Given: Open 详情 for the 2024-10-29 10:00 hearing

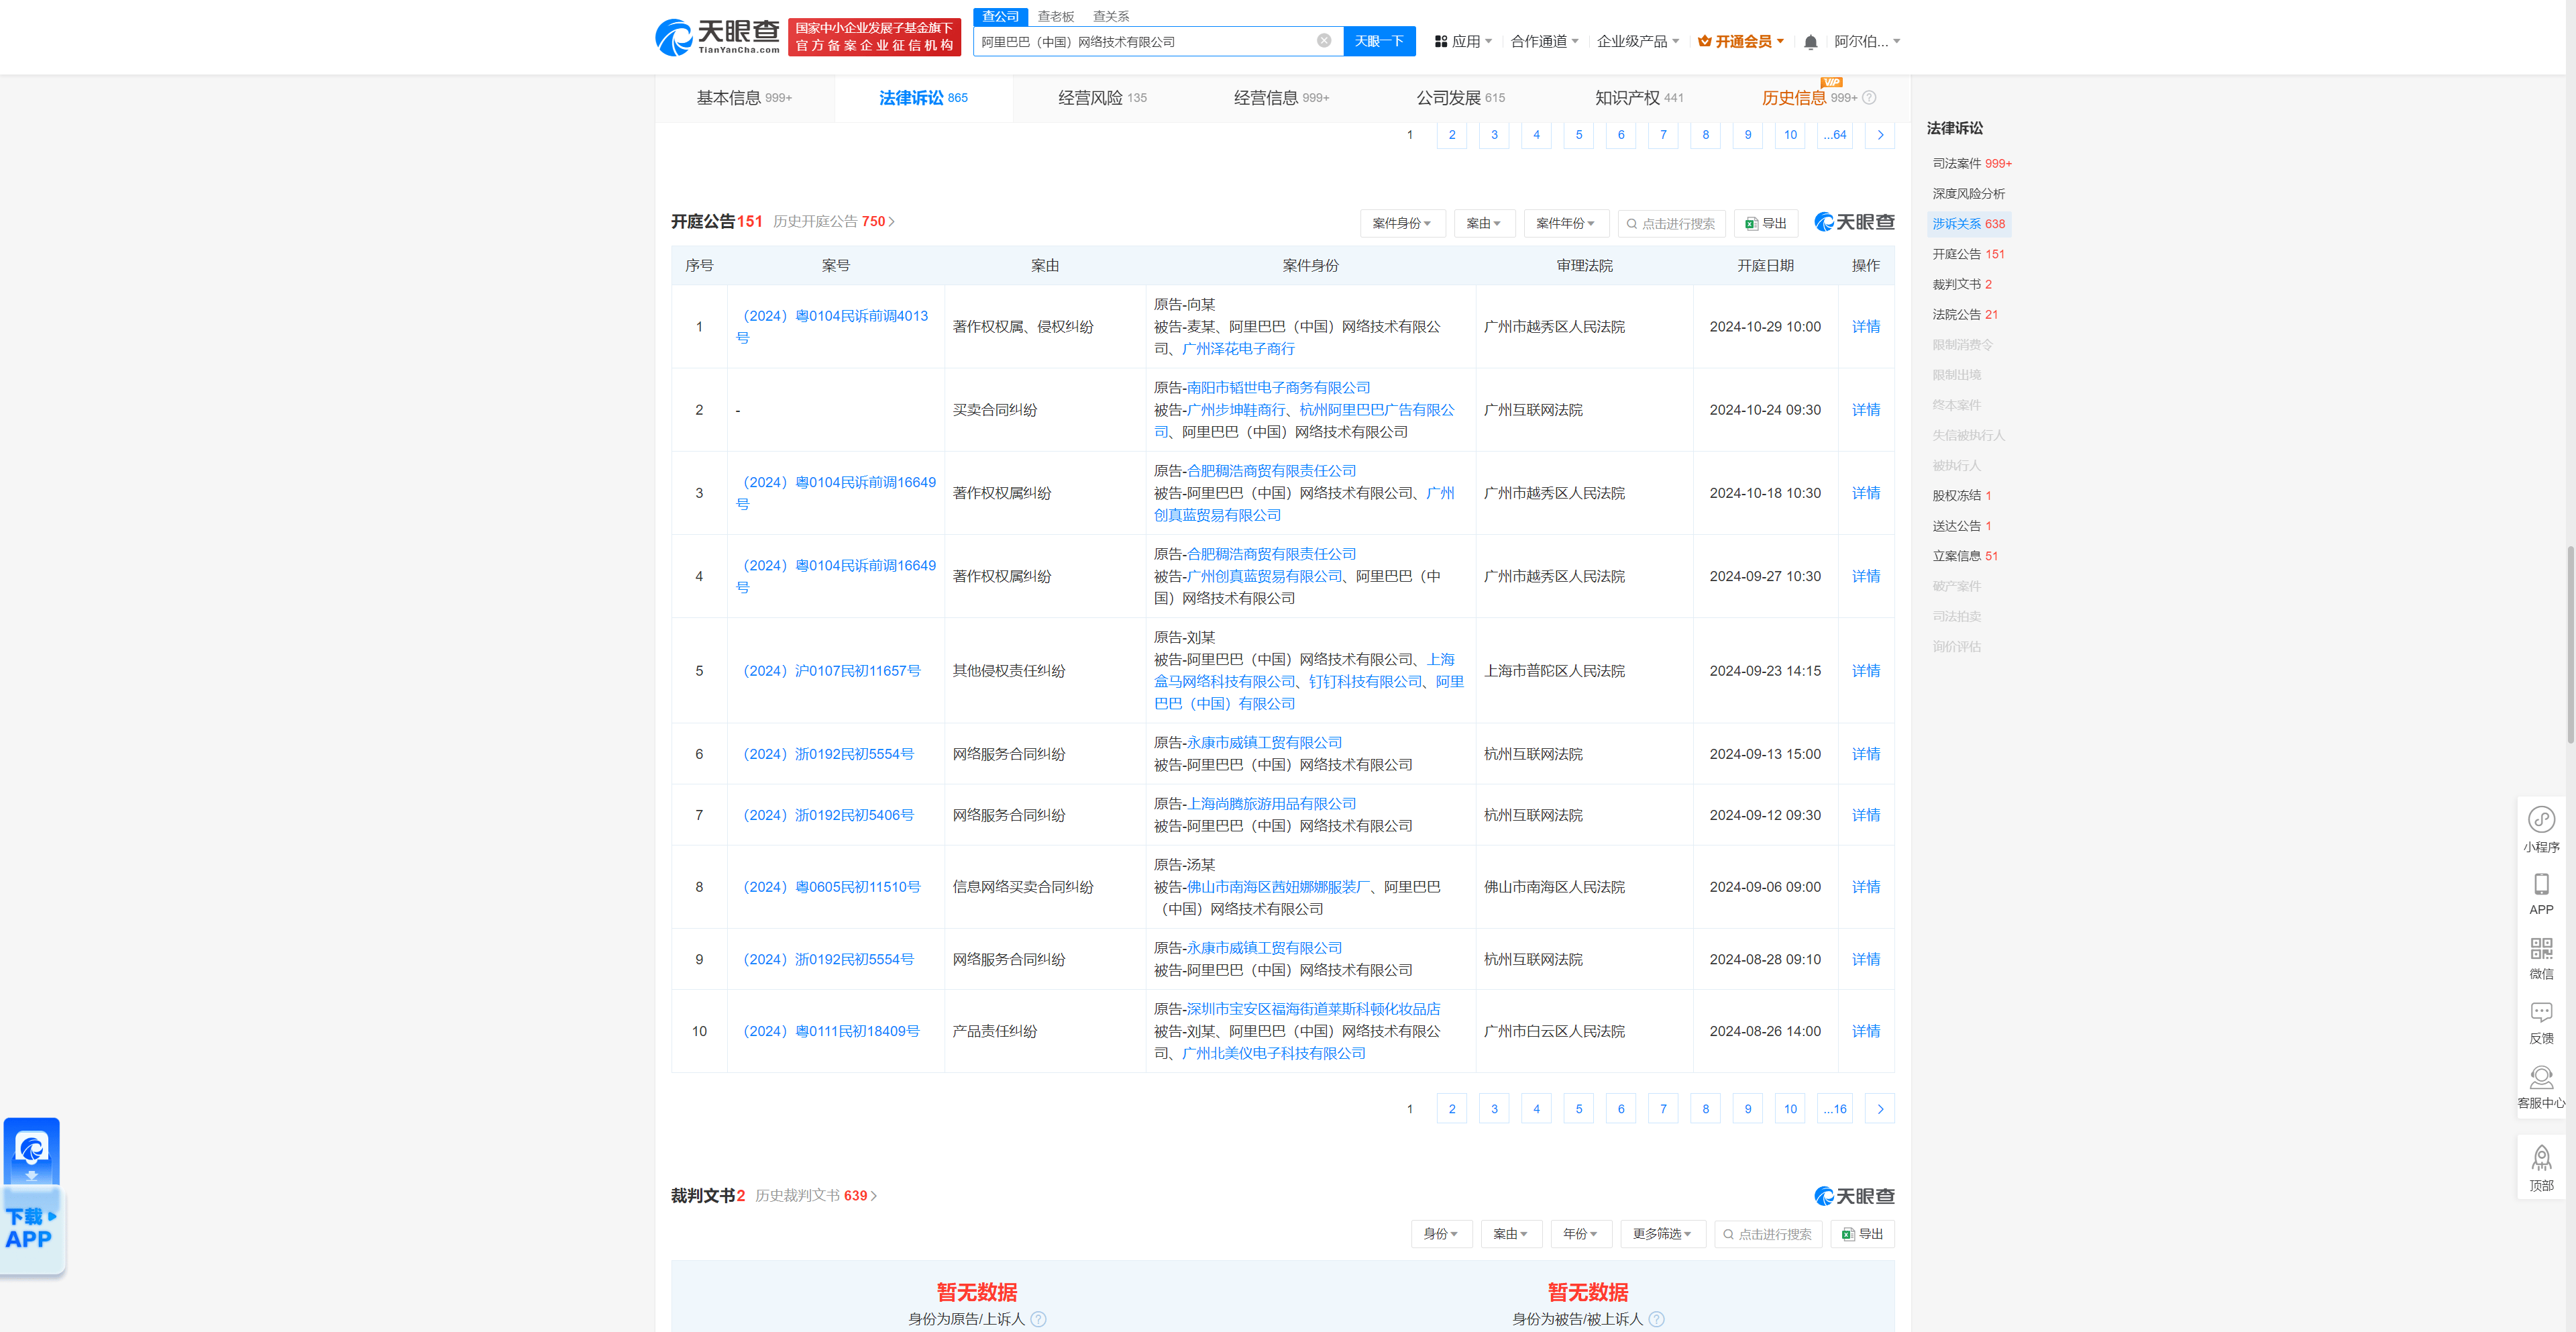Looking at the screenshot, I should click(x=1865, y=327).
